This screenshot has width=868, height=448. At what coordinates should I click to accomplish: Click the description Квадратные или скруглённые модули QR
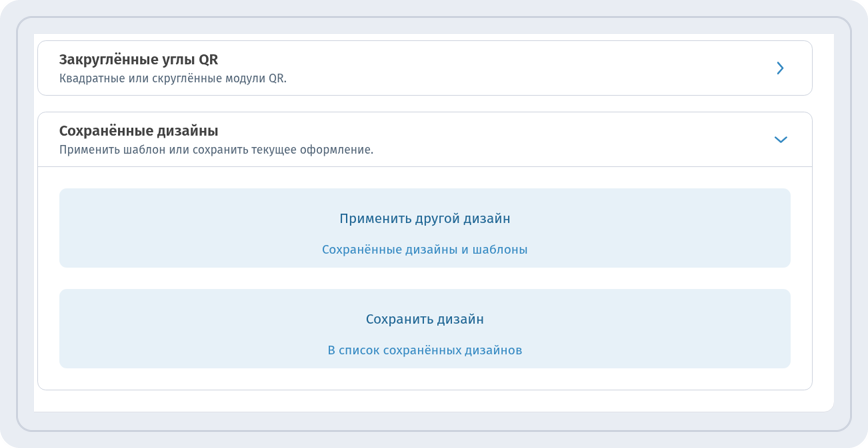tap(173, 78)
